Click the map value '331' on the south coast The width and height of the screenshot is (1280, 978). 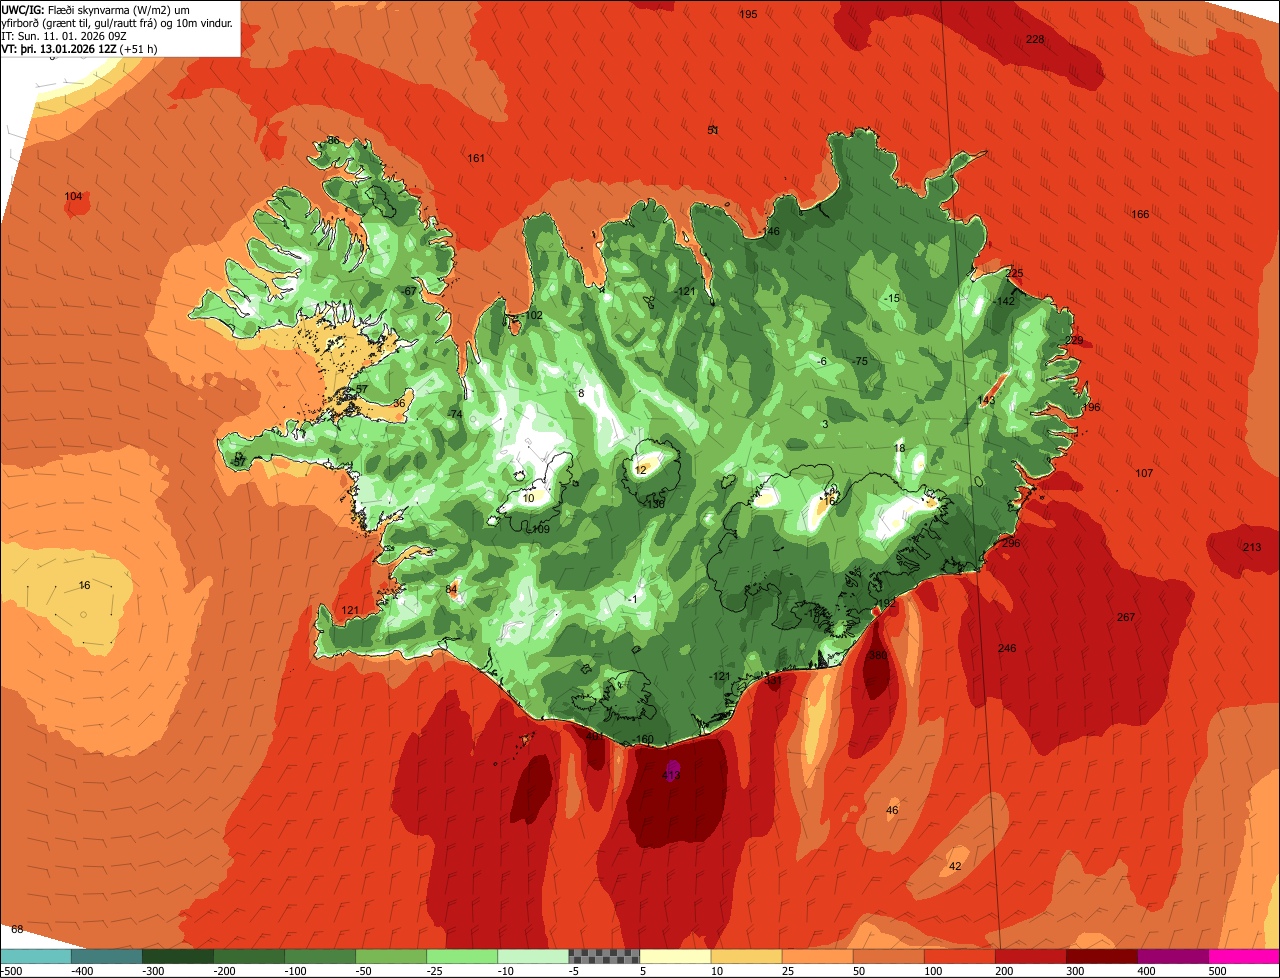(772, 680)
